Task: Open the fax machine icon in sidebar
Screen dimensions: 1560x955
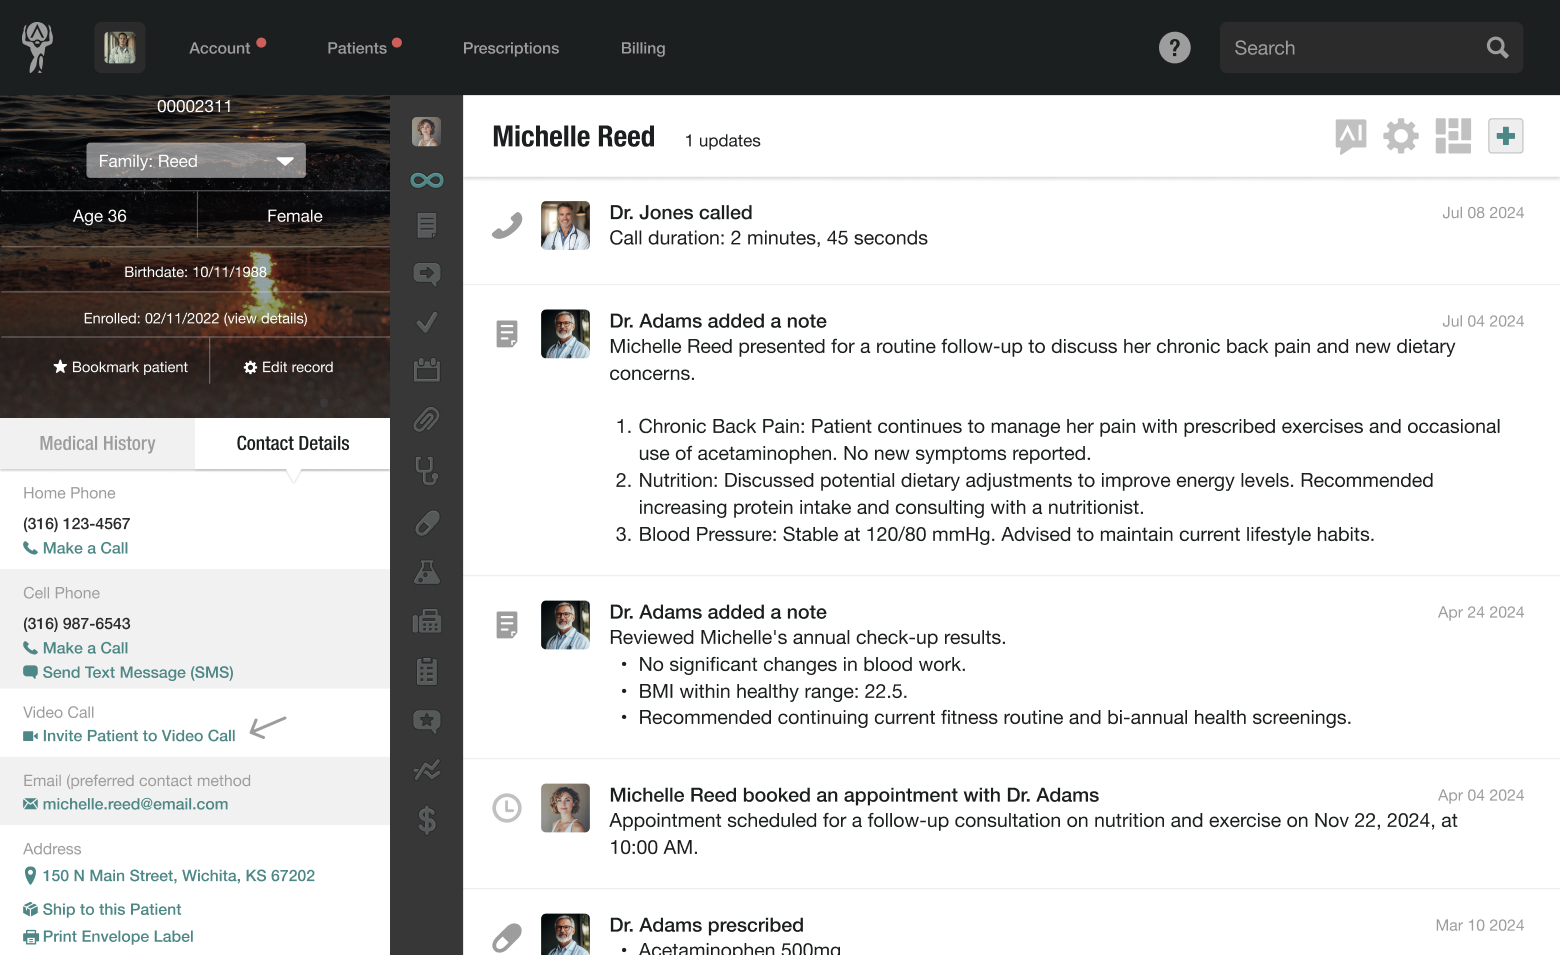Action: pos(427,621)
